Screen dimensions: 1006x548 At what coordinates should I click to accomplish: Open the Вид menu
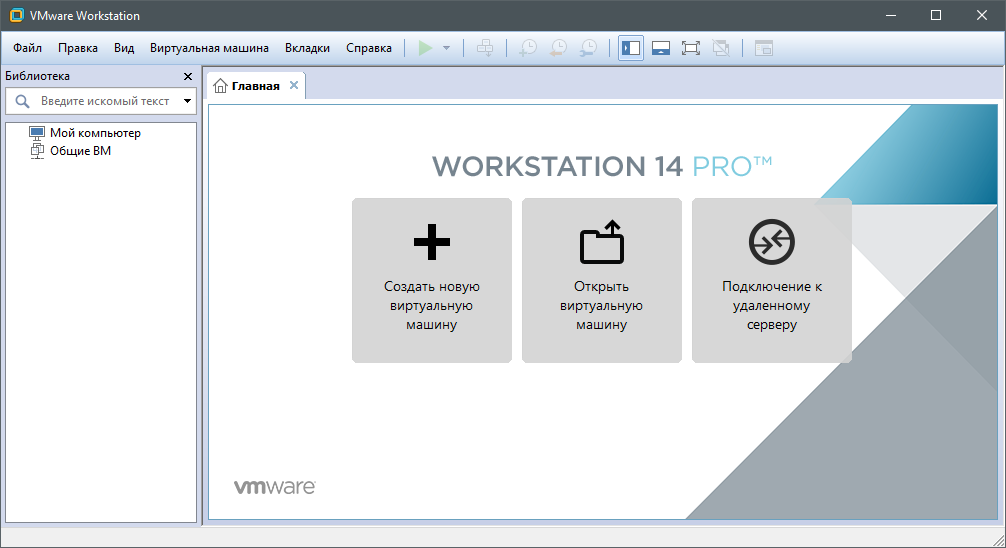pos(124,48)
